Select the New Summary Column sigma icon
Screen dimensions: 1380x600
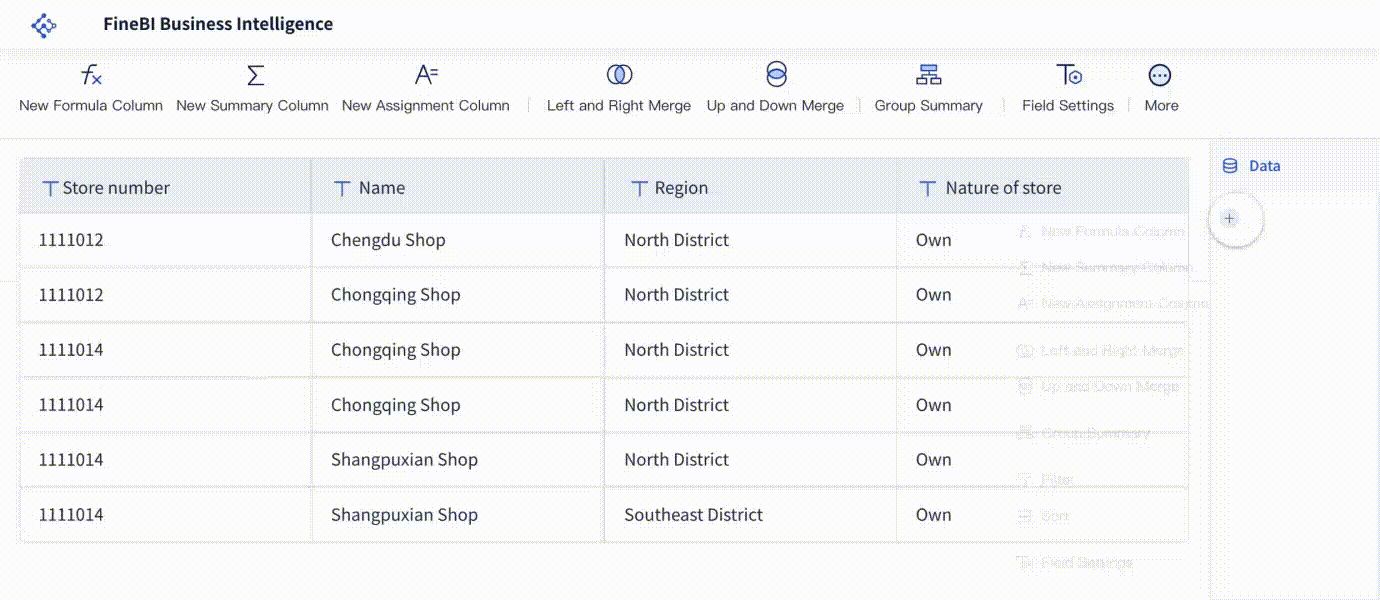pos(255,75)
